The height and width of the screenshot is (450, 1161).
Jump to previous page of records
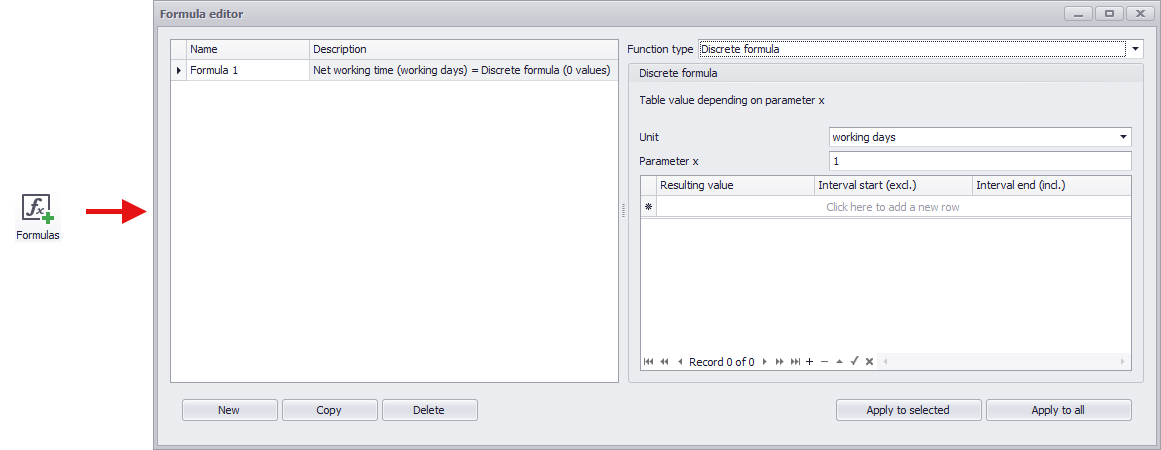tap(664, 362)
